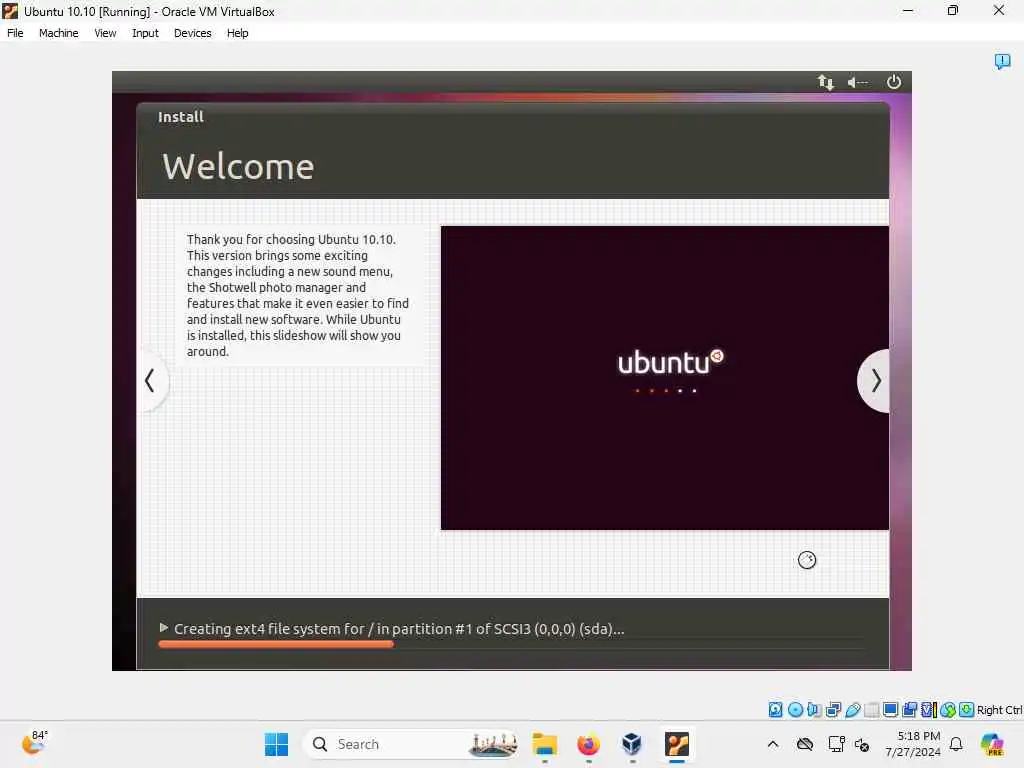This screenshot has width=1024, height=768.
Task: Open the Machine menu
Action: click(x=58, y=33)
